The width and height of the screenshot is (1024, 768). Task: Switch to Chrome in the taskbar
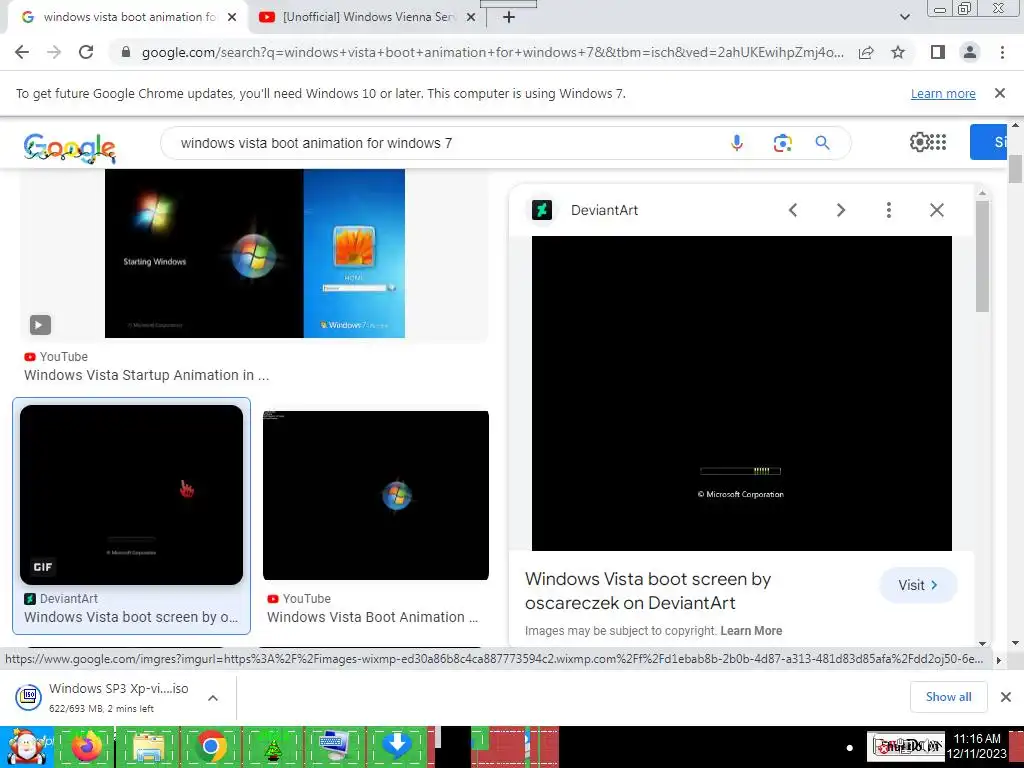(210, 747)
